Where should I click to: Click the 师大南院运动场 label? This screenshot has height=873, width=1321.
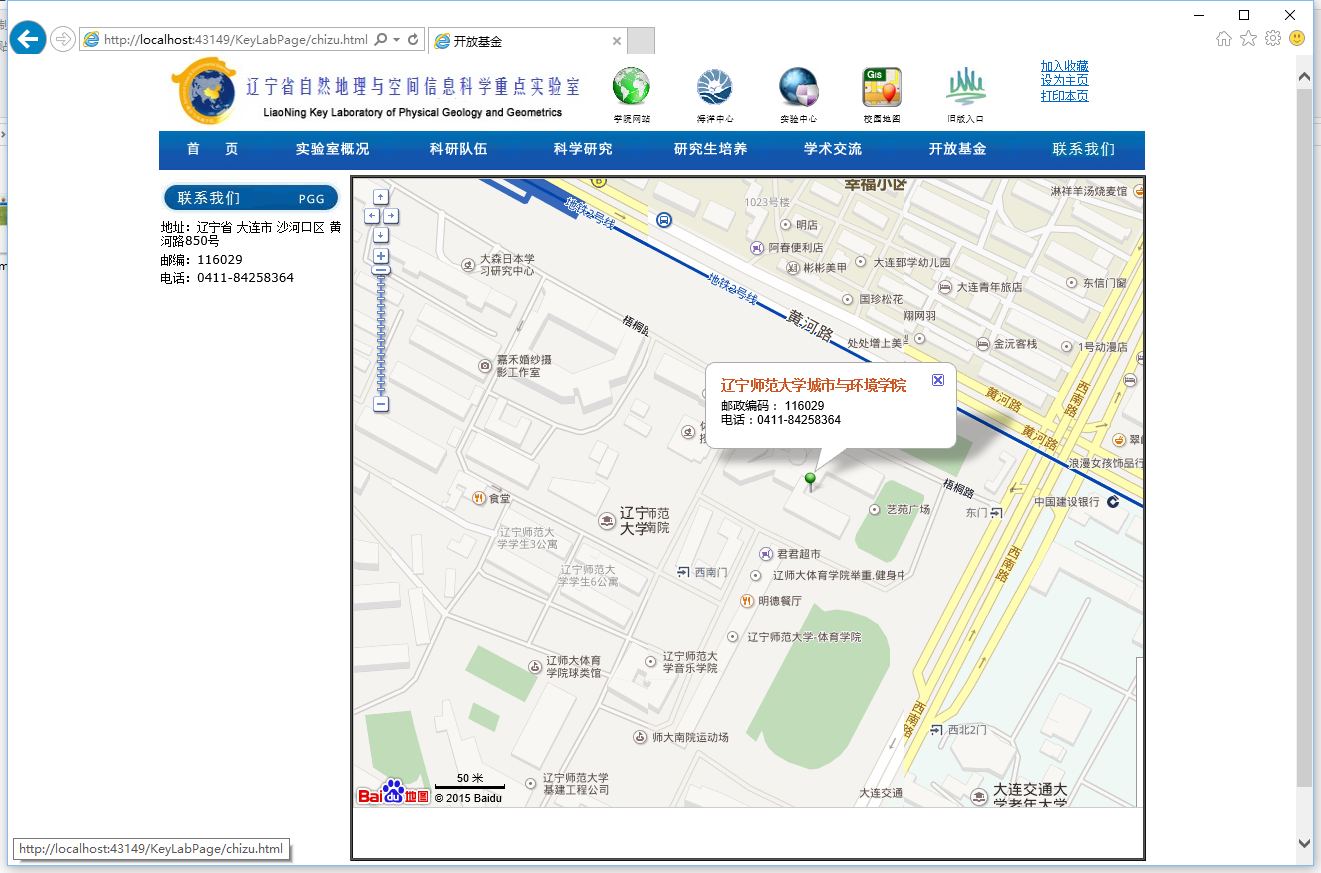click(690, 737)
